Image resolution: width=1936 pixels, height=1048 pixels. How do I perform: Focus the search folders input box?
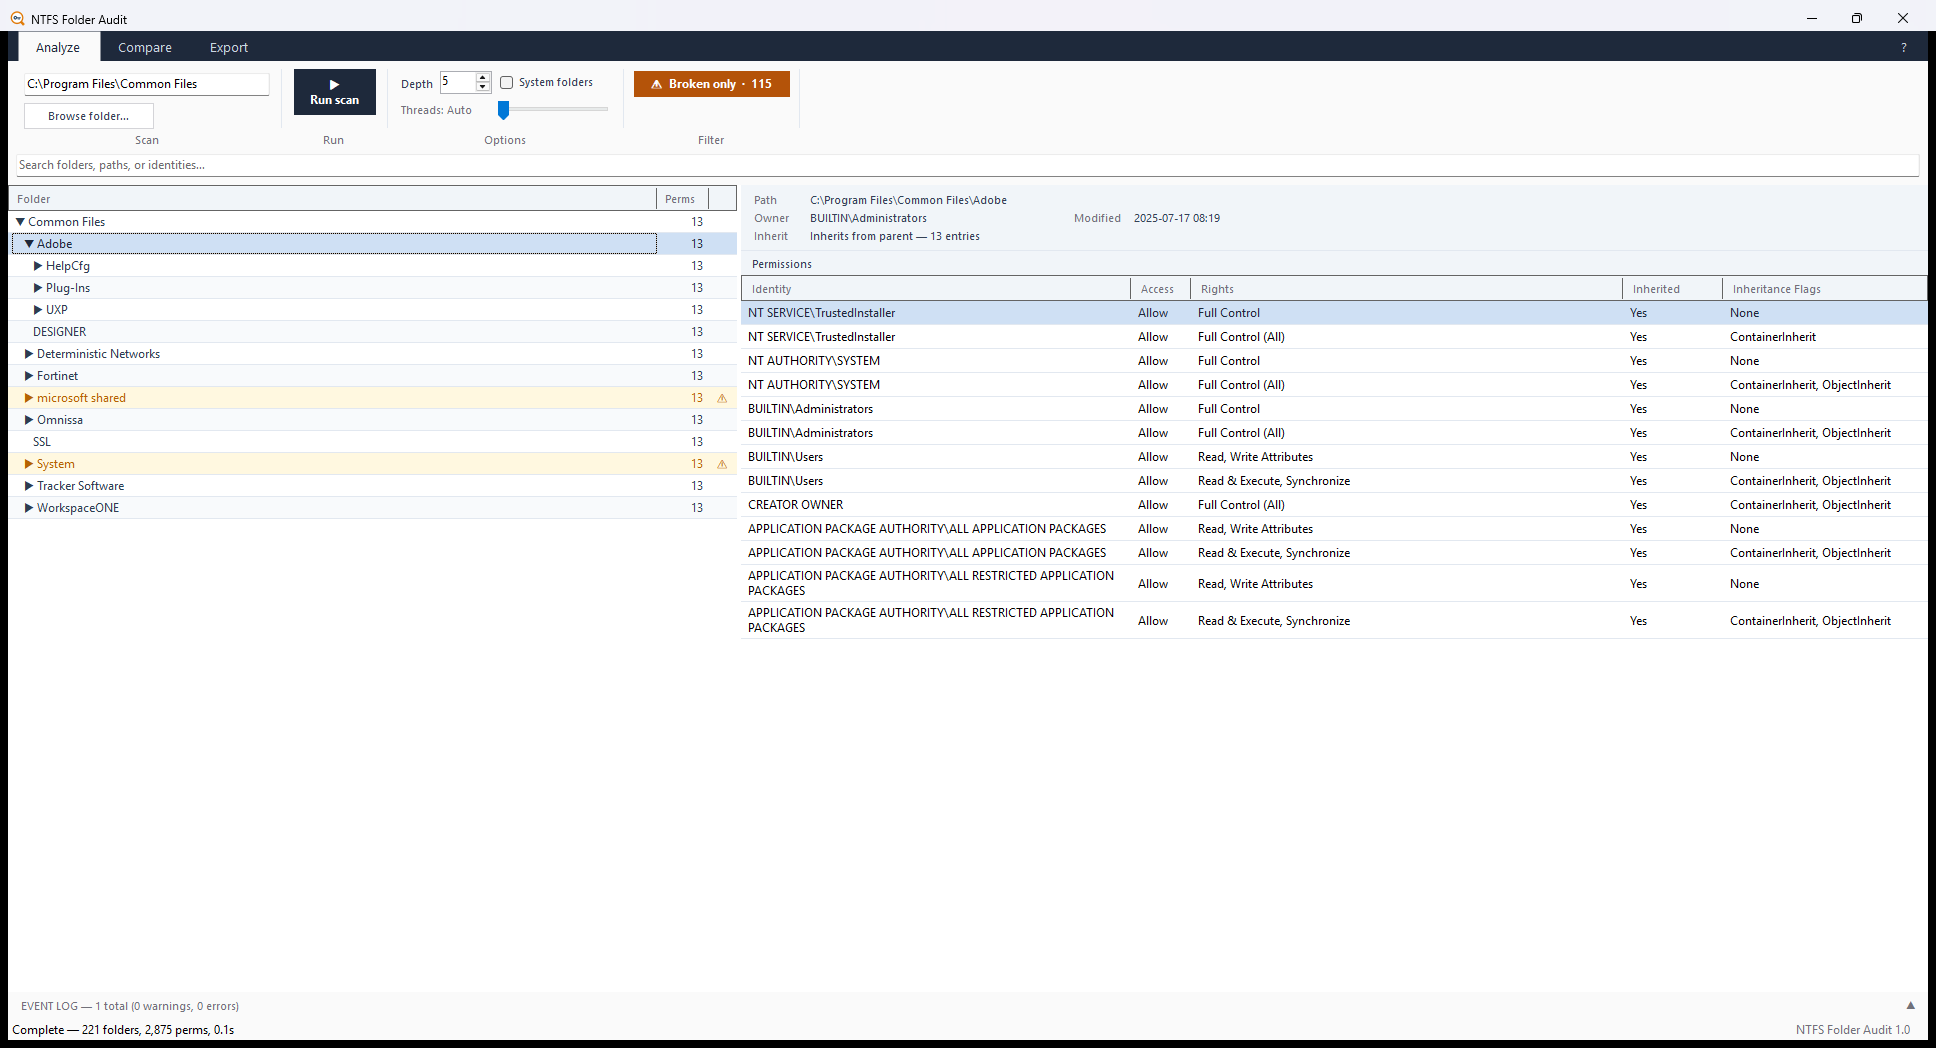click(x=967, y=165)
